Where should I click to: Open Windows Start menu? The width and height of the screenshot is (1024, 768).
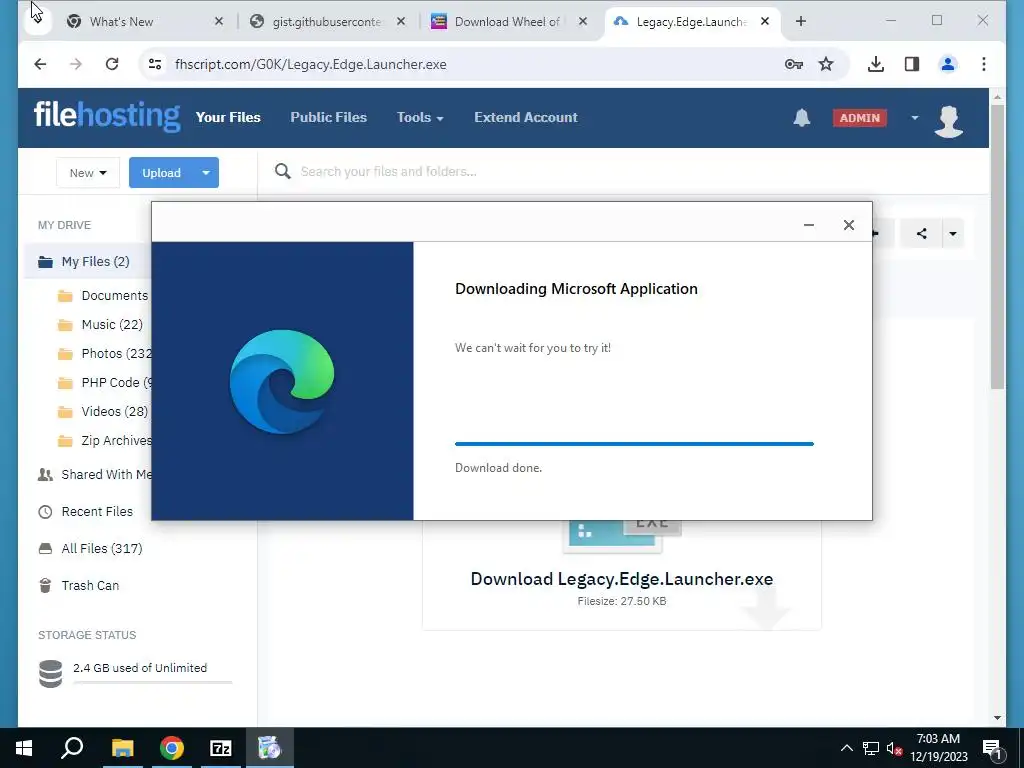[24, 748]
